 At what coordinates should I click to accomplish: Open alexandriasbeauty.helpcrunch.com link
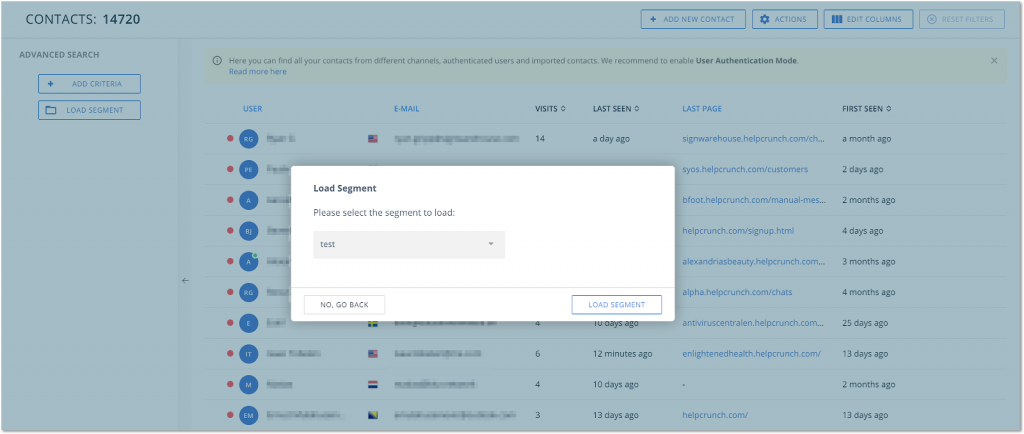(754, 262)
